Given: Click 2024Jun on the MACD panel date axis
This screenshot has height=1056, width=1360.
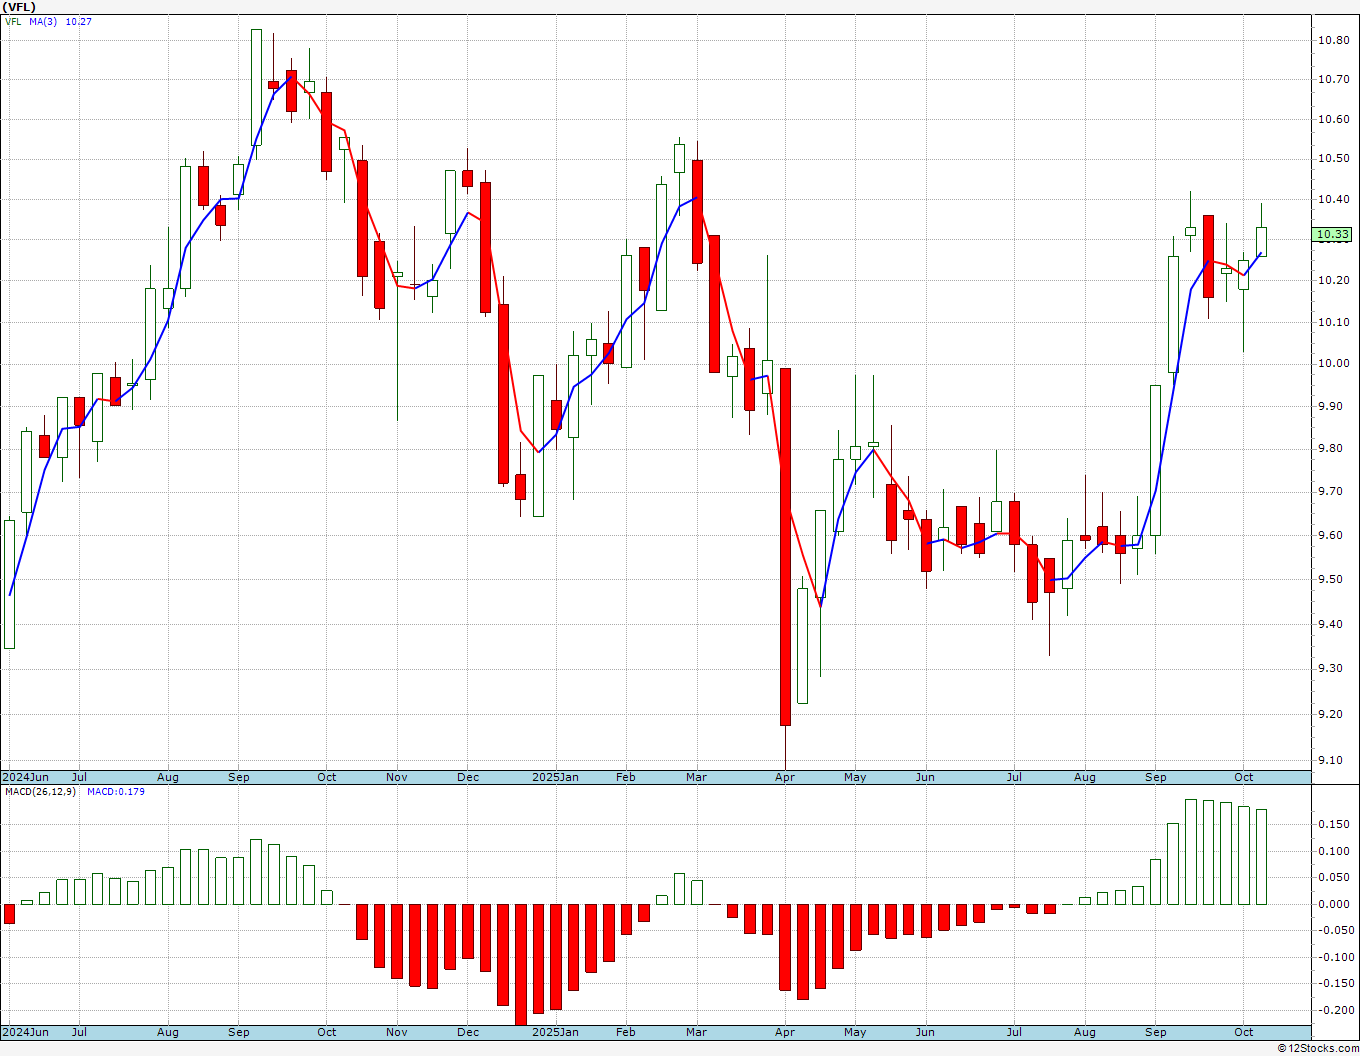Looking at the screenshot, I should tap(25, 1032).
